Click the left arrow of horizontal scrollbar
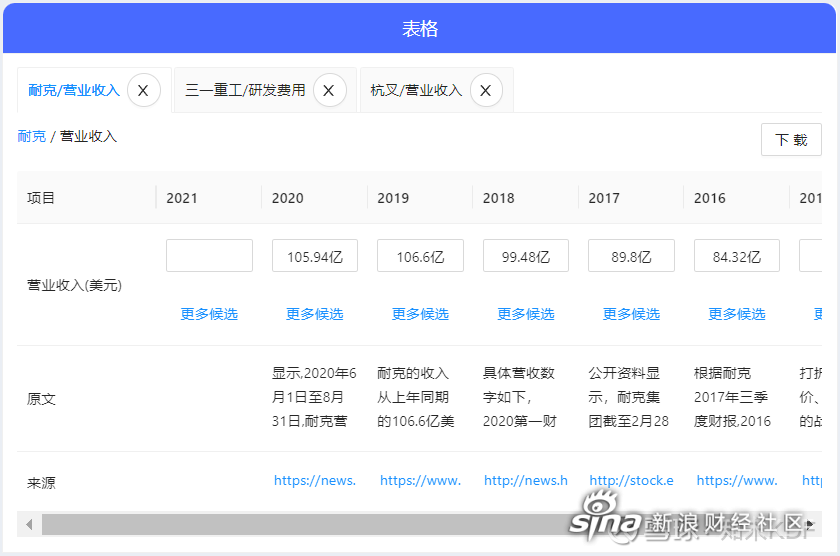The image size is (840, 556). pyautogui.click(x=29, y=524)
